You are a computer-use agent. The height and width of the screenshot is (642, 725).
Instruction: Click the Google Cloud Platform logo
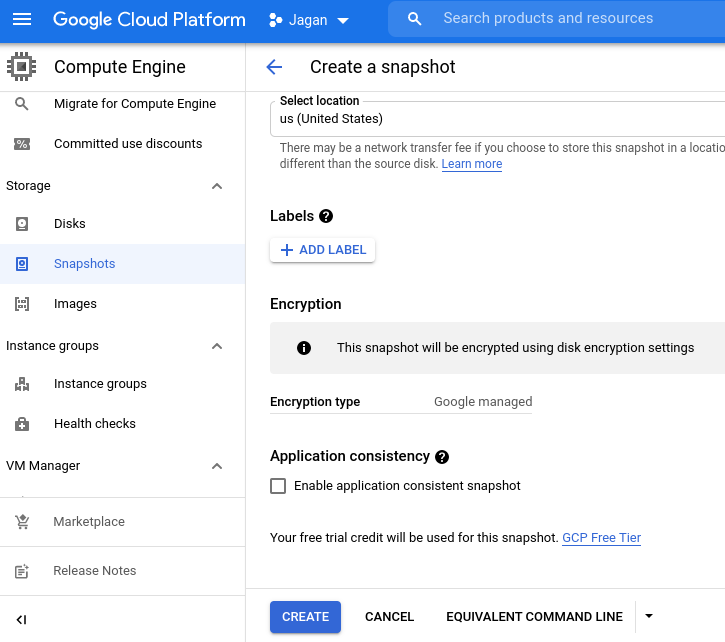(149, 20)
